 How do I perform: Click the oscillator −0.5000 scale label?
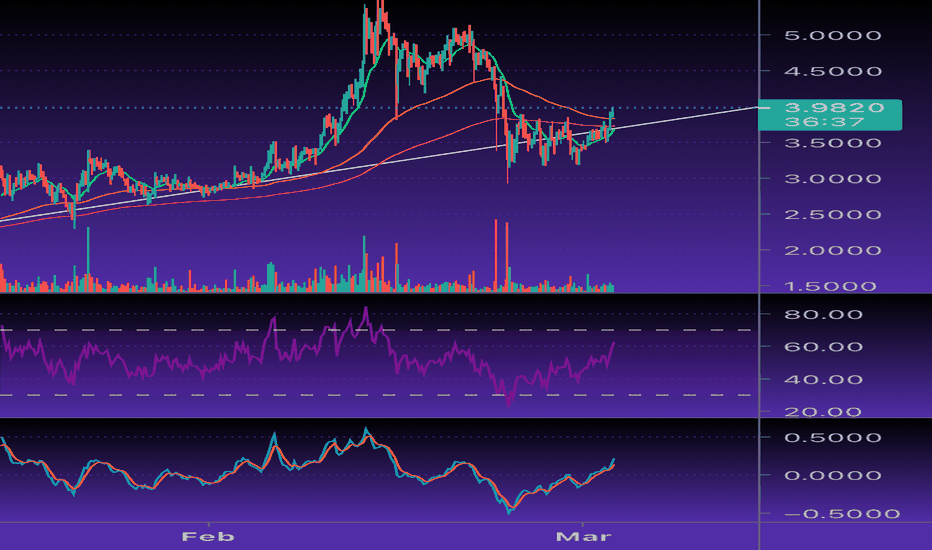(x=842, y=514)
